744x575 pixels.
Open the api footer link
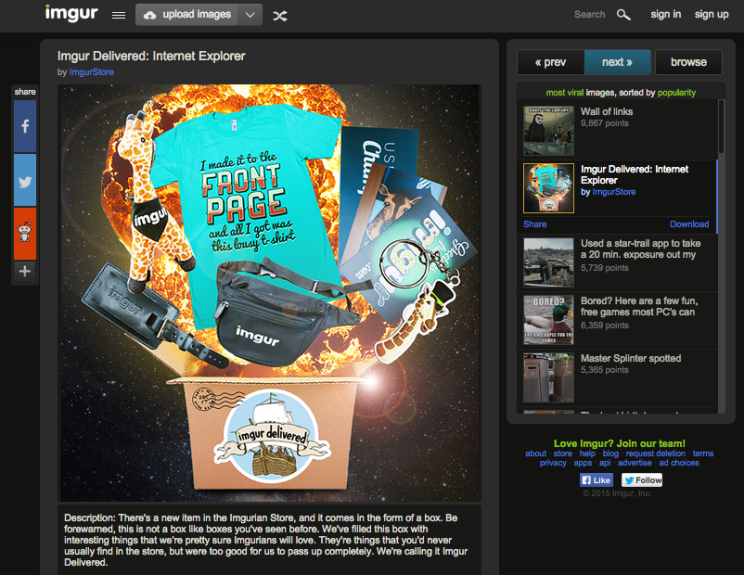pyautogui.click(x=604, y=463)
